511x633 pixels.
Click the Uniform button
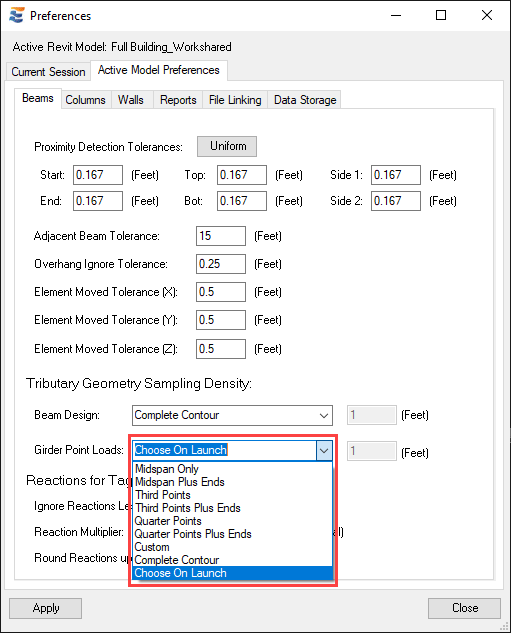tap(227, 146)
